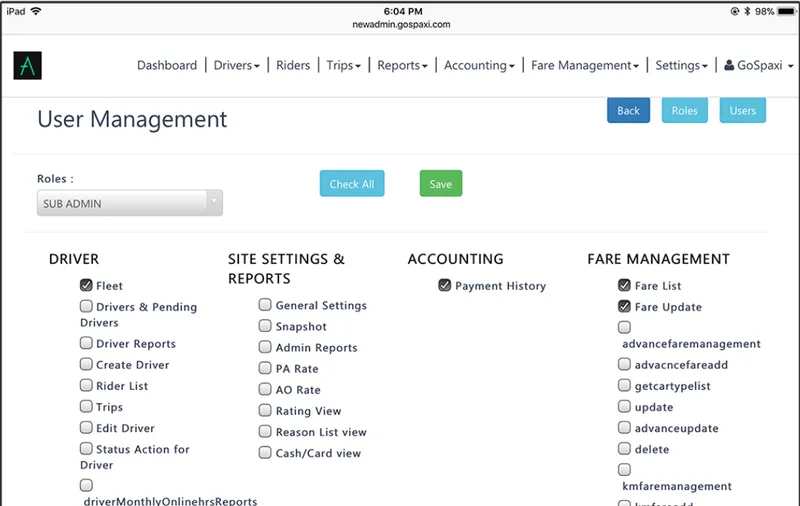Viewport: 800px width, 506px height.
Task: Expand the Fare Management menu
Action: [585, 65]
